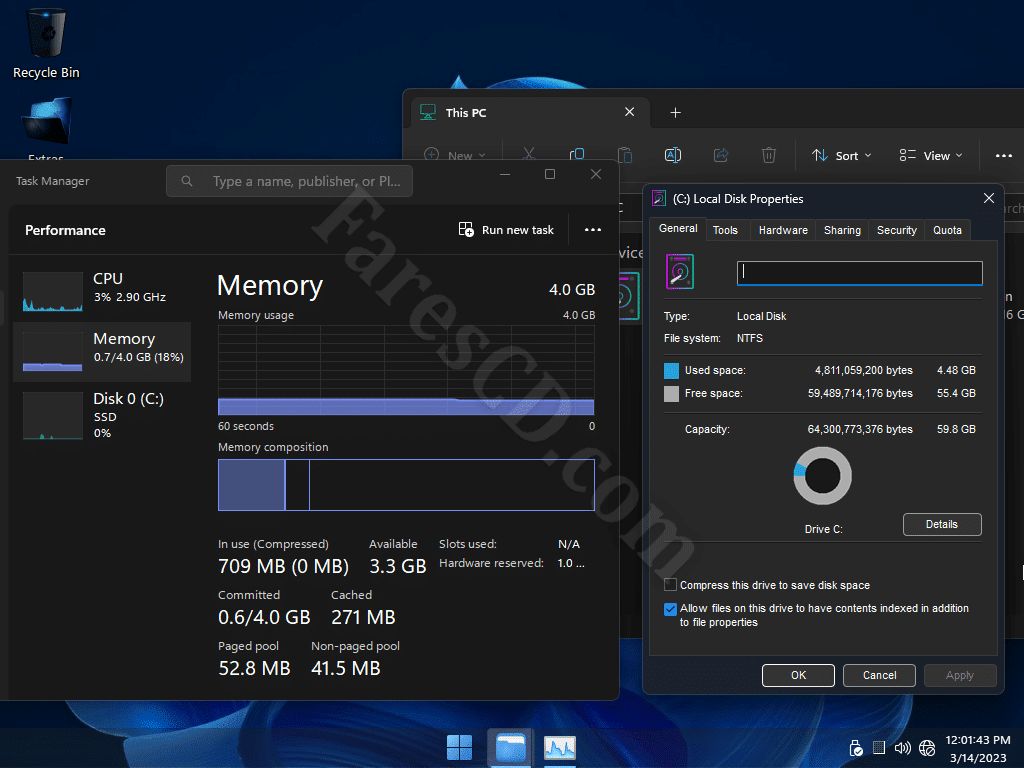
Task: Click the Memory usage graph
Action: tap(406, 370)
